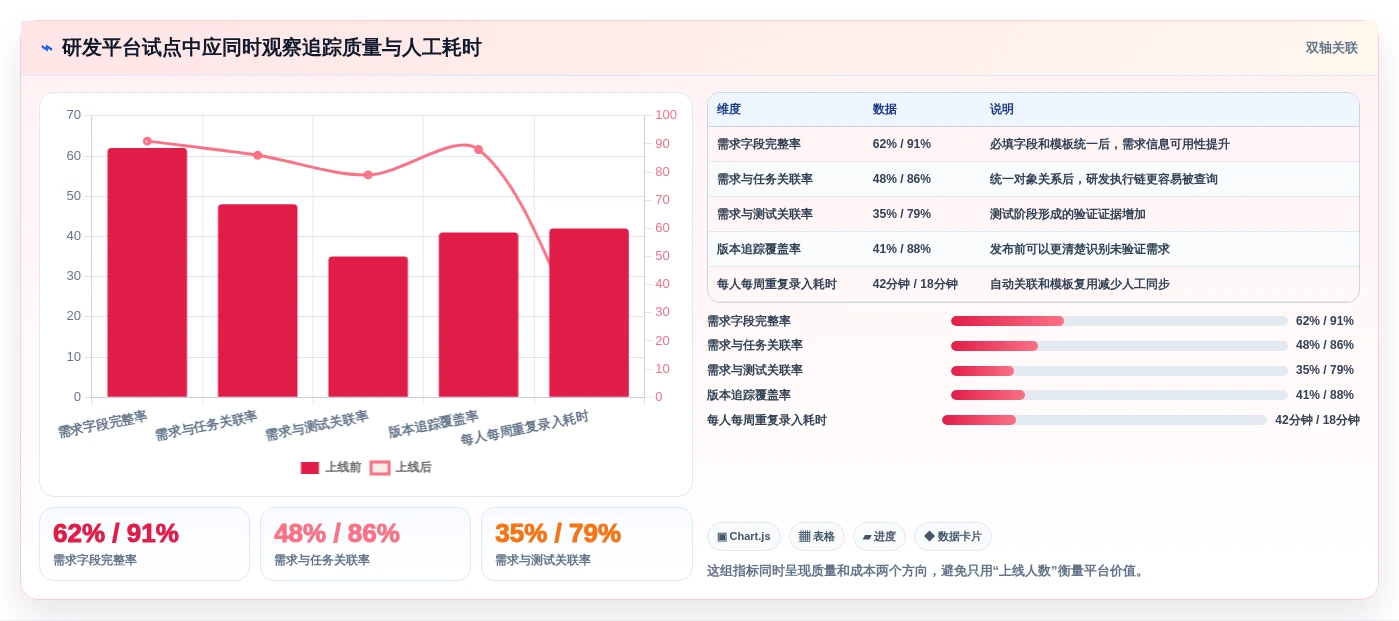Click the 需求与任务关联率 bar in the chart
Screen dimensions: 1399x621
(x=258, y=301)
